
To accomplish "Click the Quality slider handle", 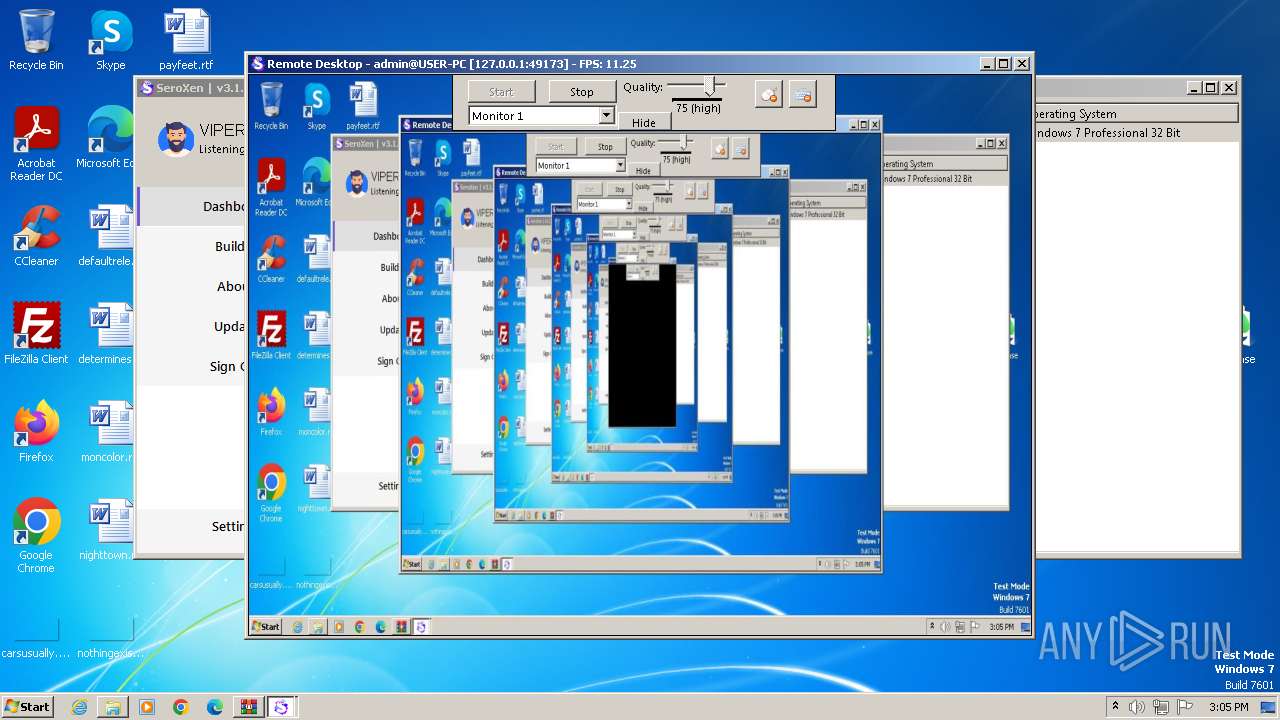I will coord(709,86).
